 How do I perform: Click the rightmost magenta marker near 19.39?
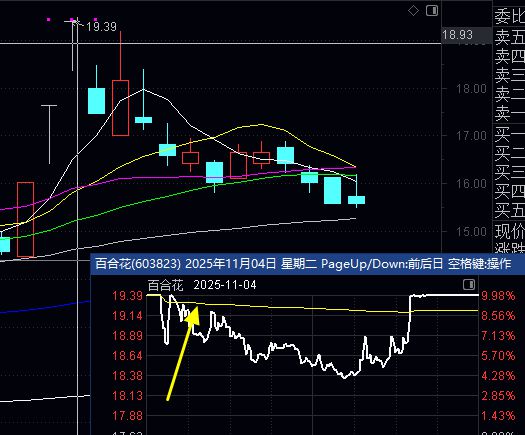pos(96,20)
